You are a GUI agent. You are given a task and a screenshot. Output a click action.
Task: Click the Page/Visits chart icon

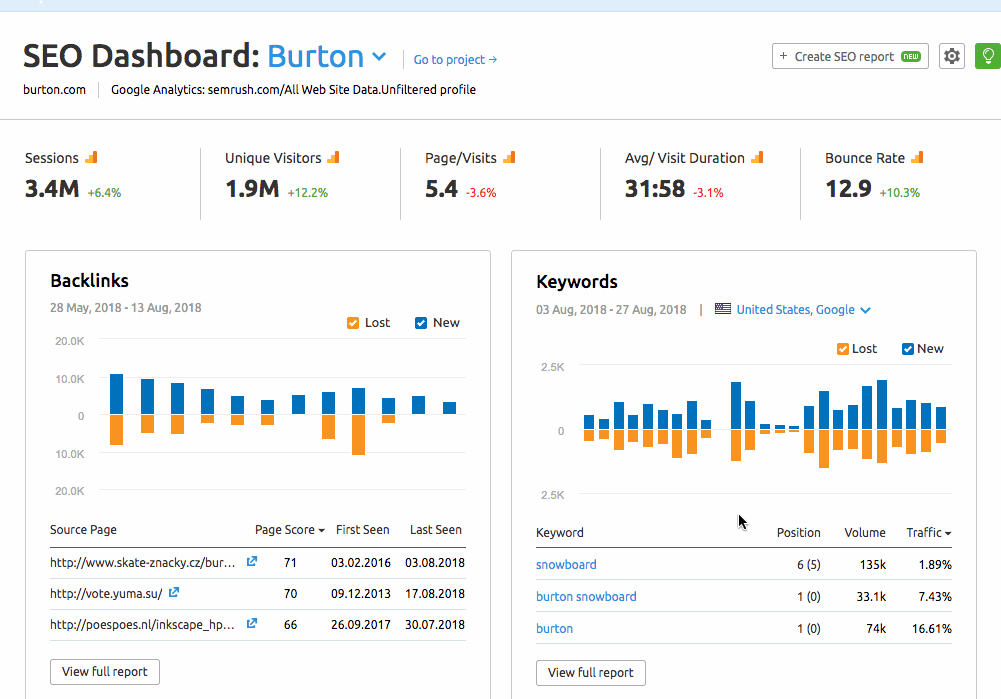pos(509,156)
